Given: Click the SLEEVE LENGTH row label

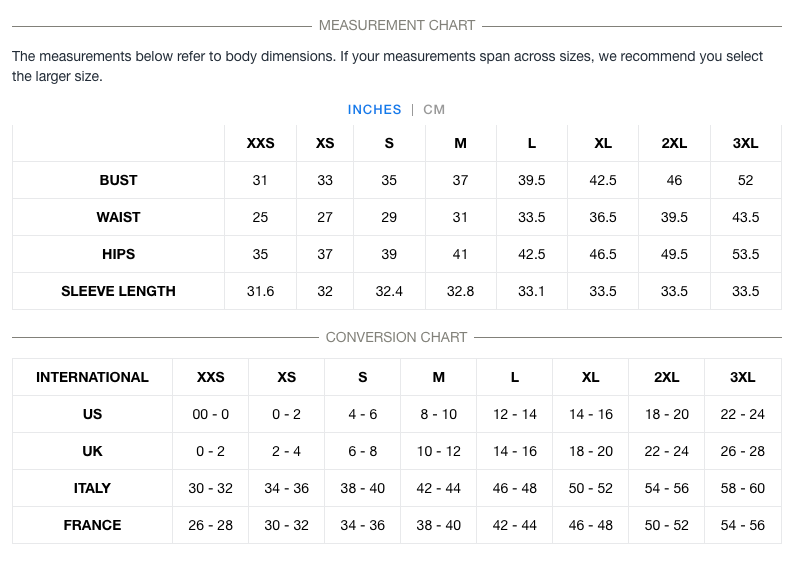Looking at the screenshot, I should (118, 291).
